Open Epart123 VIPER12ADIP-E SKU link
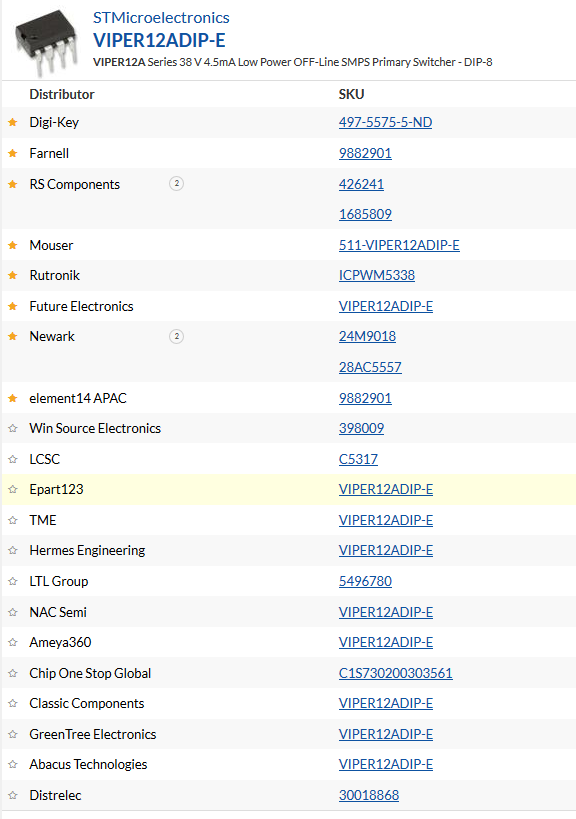Image resolution: width=576 pixels, height=819 pixels. pos(386,489)
